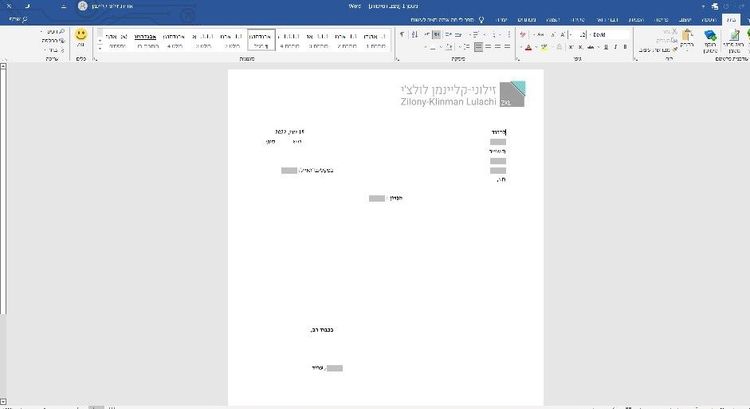Click the yellow text highlight icon
The image size is (750, 409).
coord(544,47)
